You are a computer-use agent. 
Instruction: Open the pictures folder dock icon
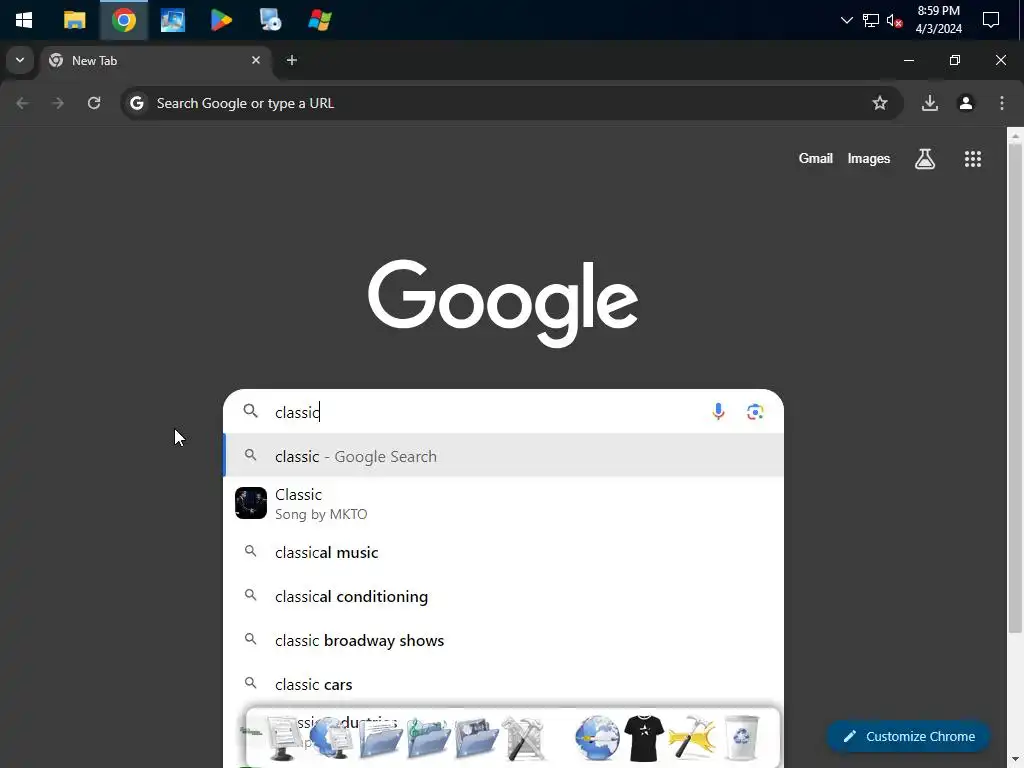coord(476,738)
